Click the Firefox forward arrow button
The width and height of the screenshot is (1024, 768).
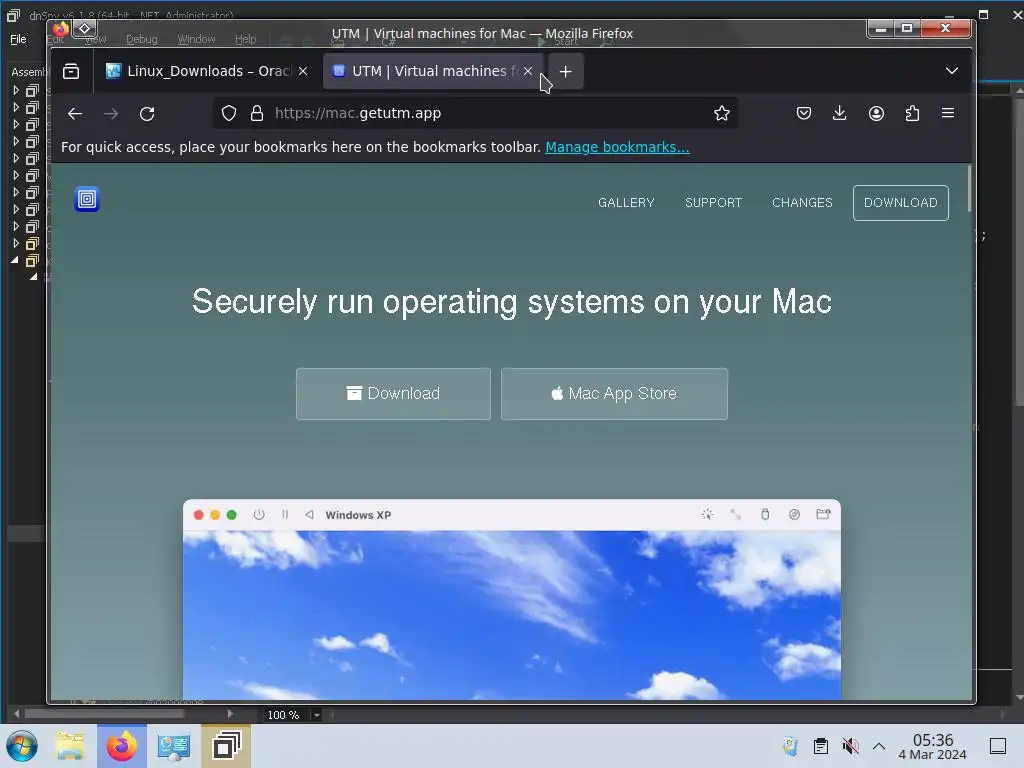[x=111, y=114]
